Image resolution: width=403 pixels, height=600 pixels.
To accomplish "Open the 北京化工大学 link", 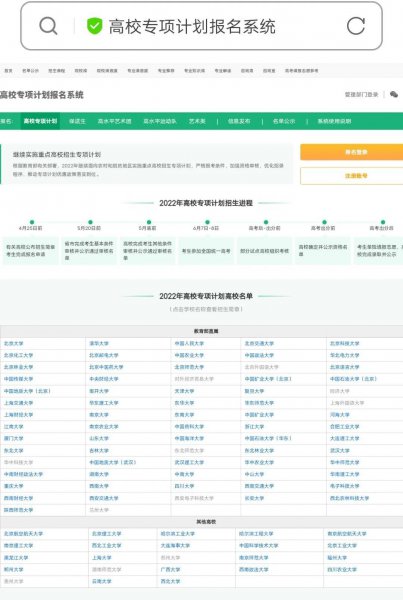I will click(x=19, y=355).
